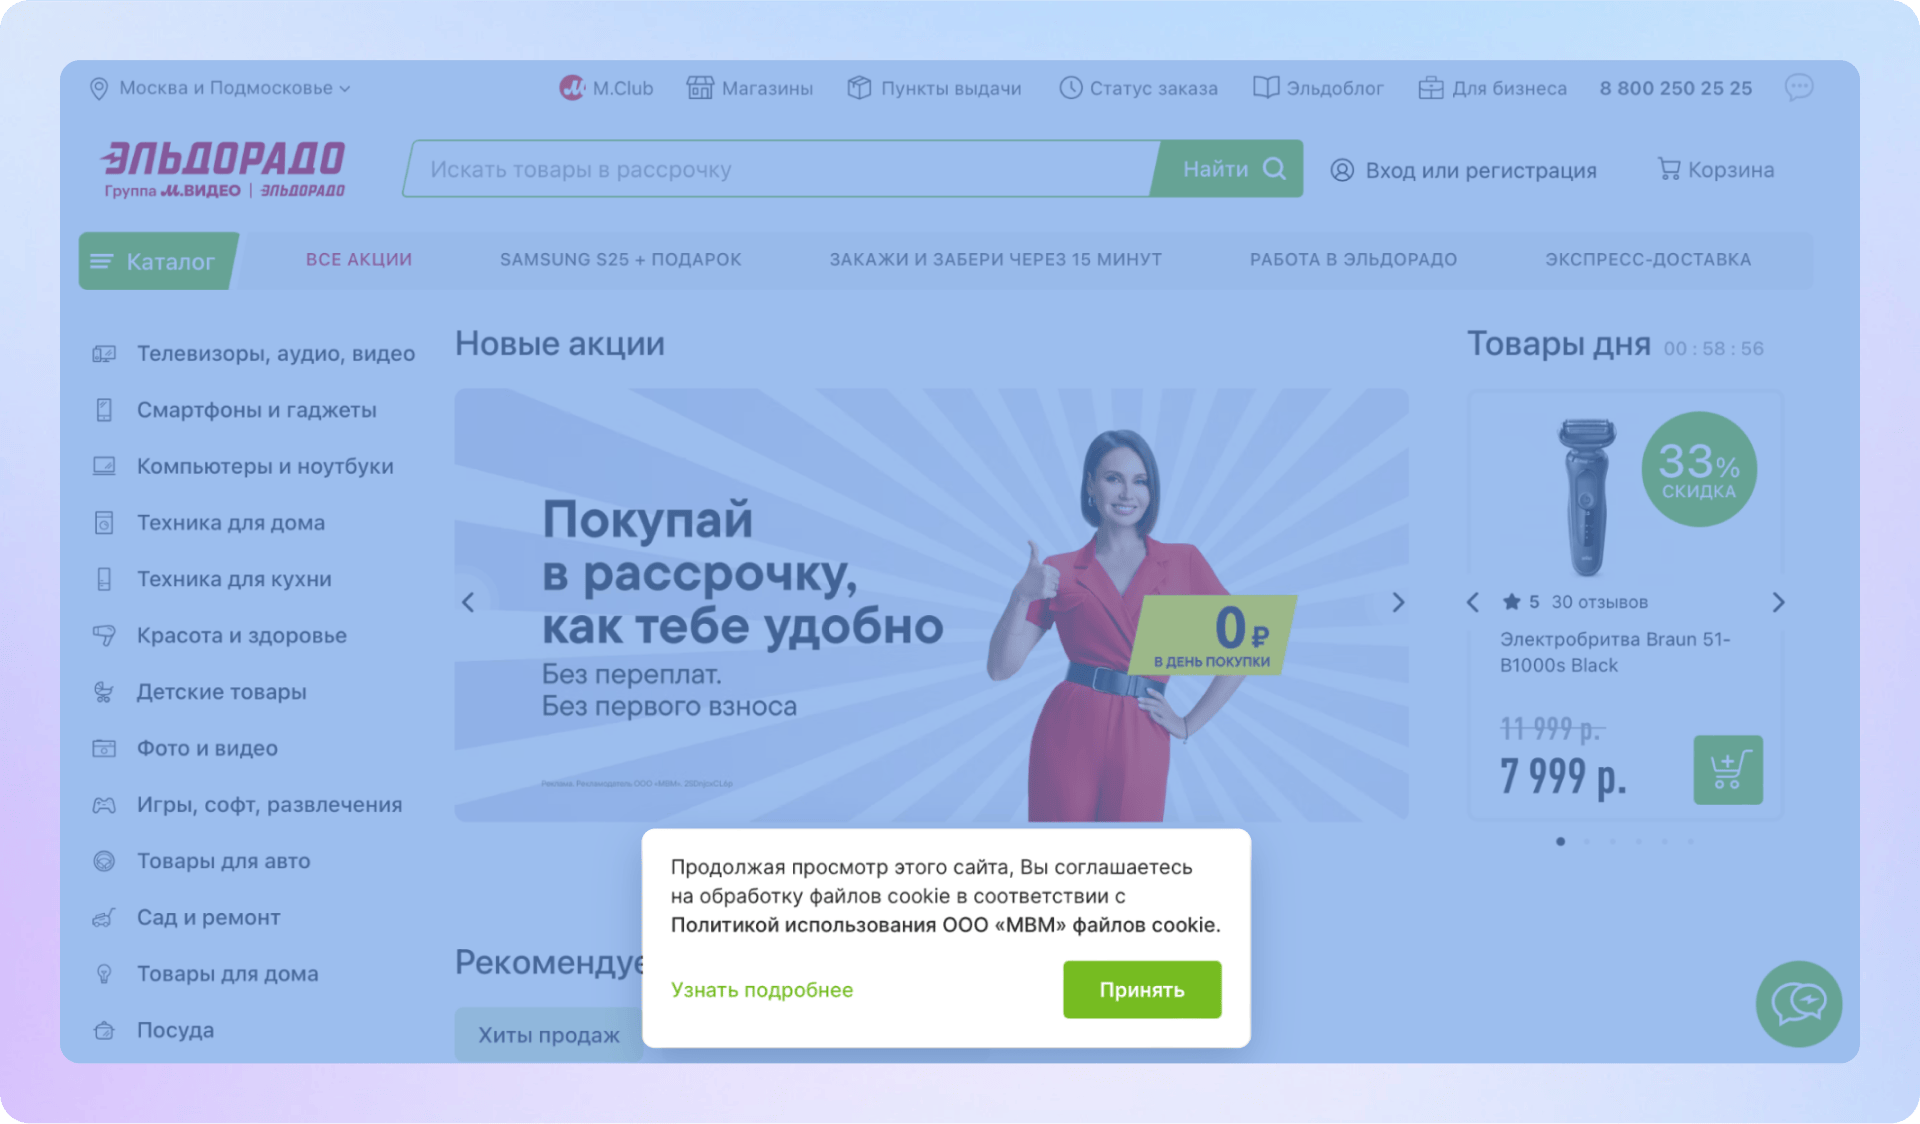The width and height of the screenshot is (1920, 1124).
Task: Click the Статус заказа clock icon
Action: [x=1070, y=88]
